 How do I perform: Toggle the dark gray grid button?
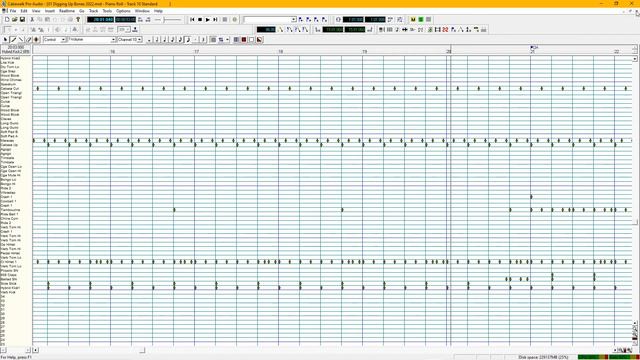pos(236,40)
